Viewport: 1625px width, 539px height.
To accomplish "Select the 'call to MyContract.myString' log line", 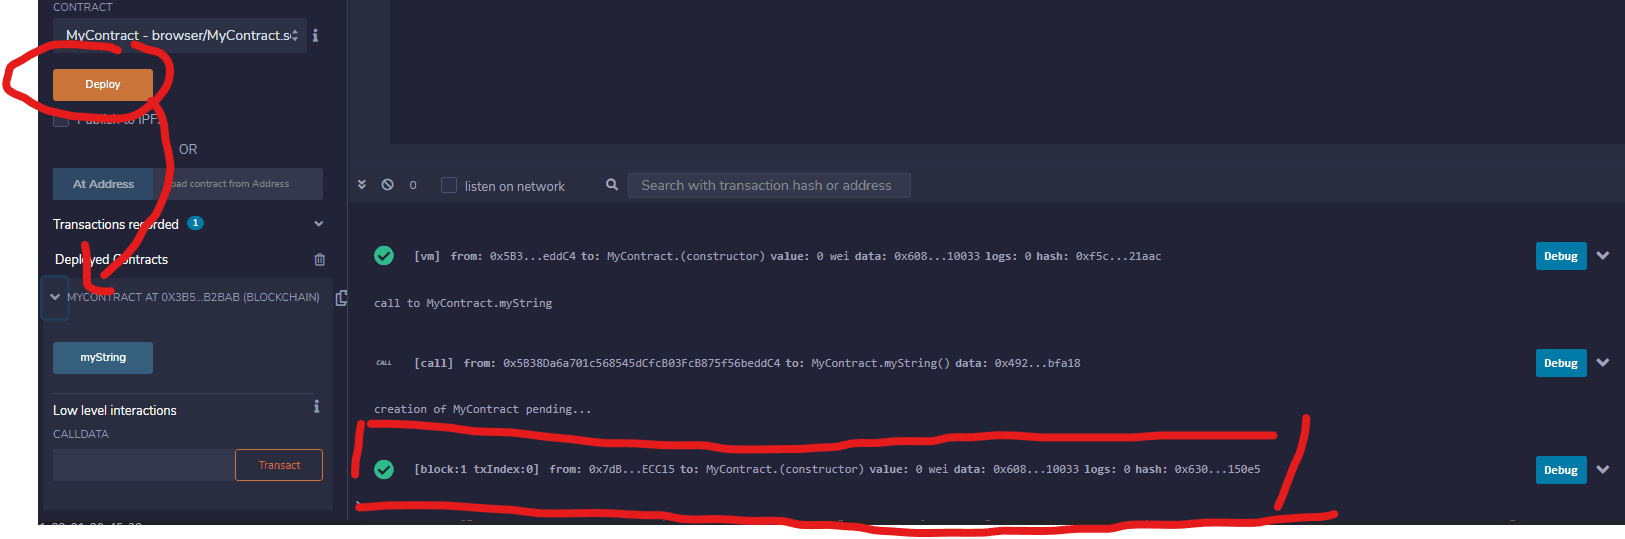I will point(463,303).
